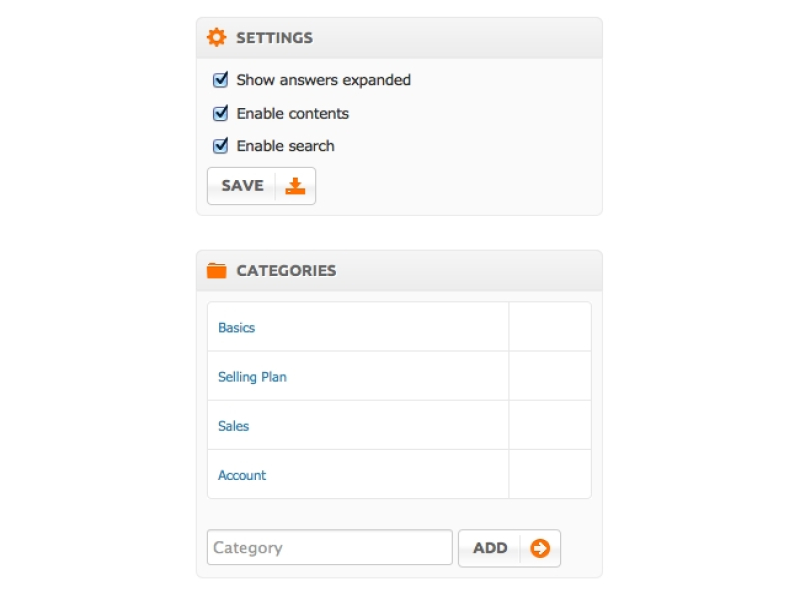
Task: Open the Account category link
Action: pyautogui.click(x=242, y=475)
